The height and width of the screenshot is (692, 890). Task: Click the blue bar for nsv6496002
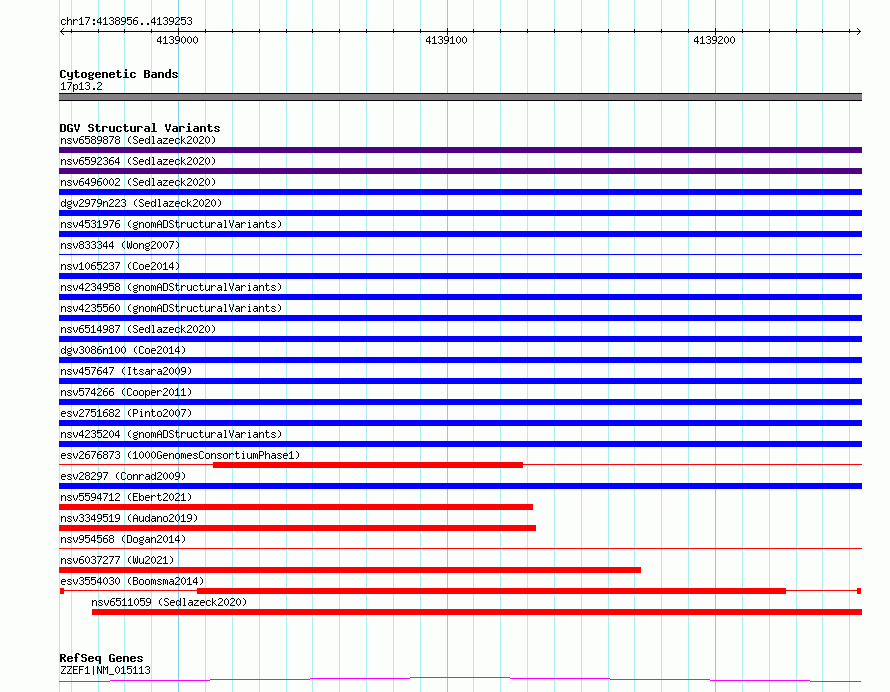[x=460, y=192]
